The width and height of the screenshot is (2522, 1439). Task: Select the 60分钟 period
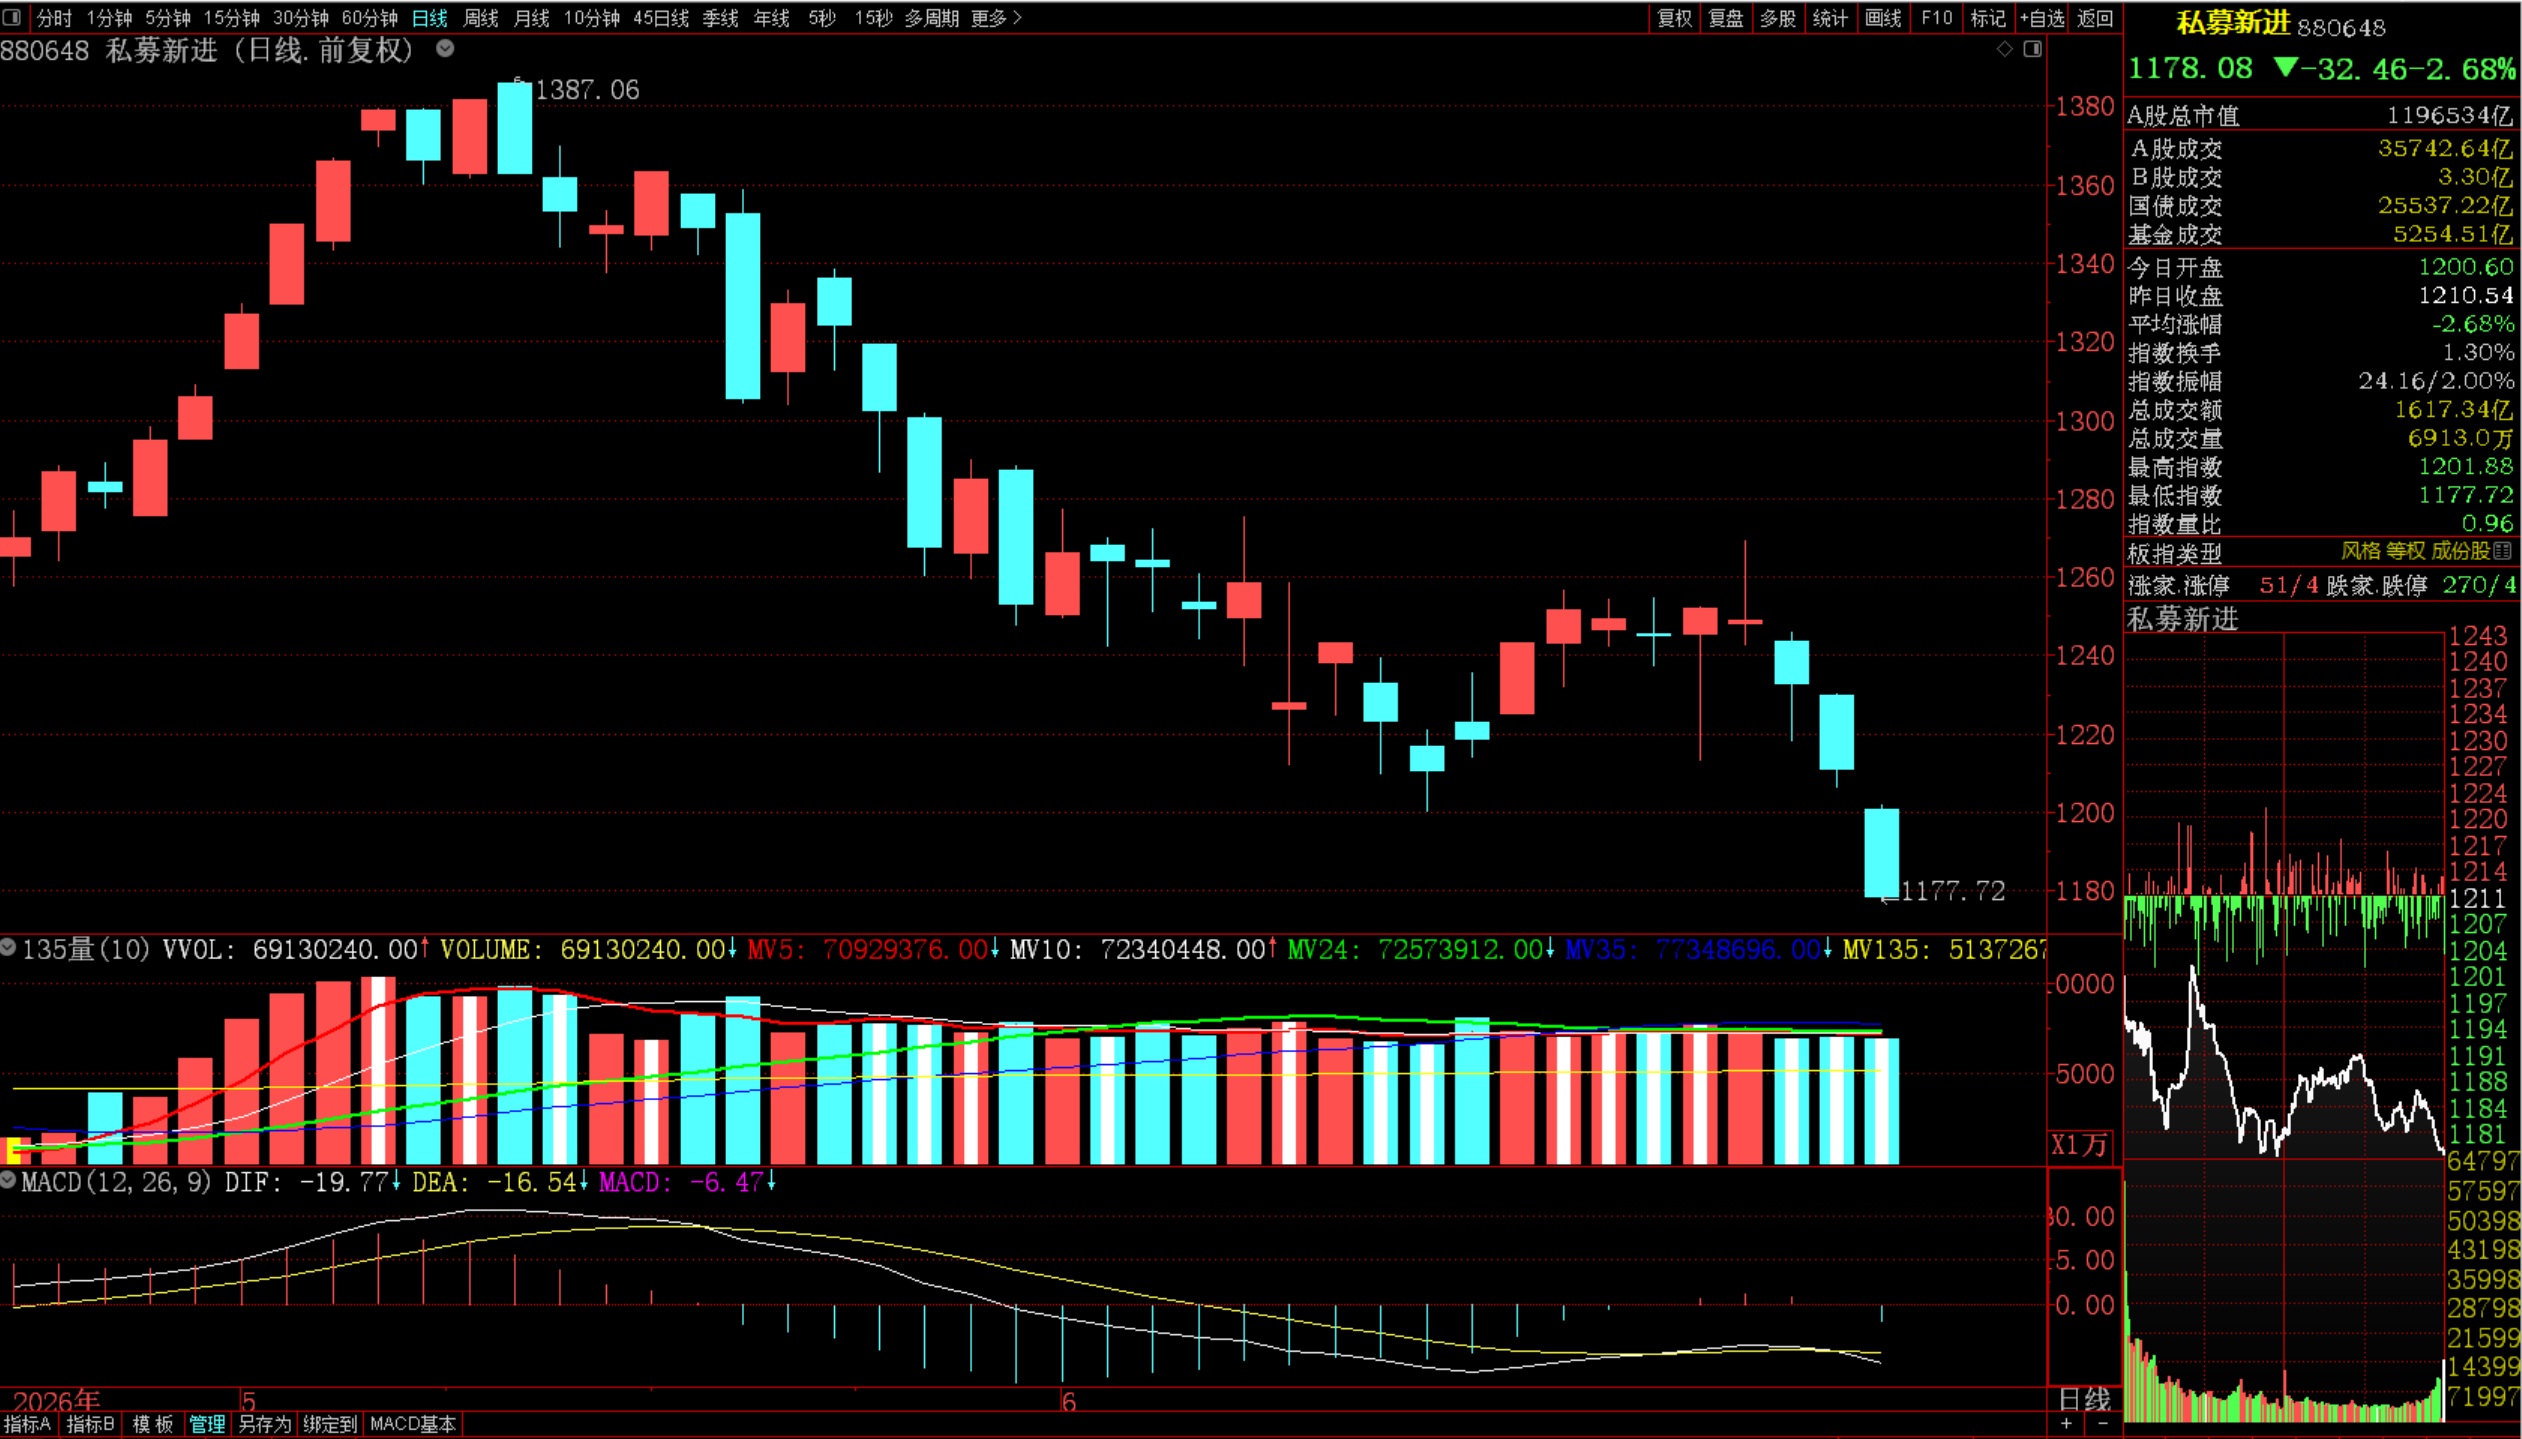(370, 18)
